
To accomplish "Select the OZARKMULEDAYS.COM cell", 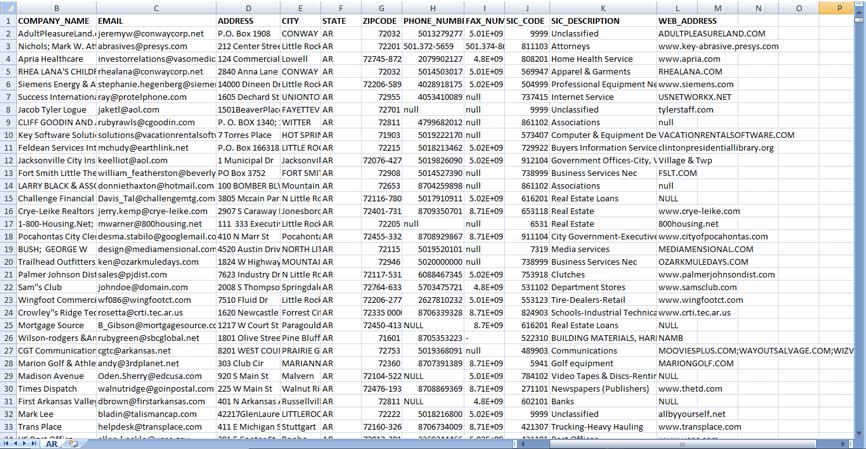I will [677, 262].
